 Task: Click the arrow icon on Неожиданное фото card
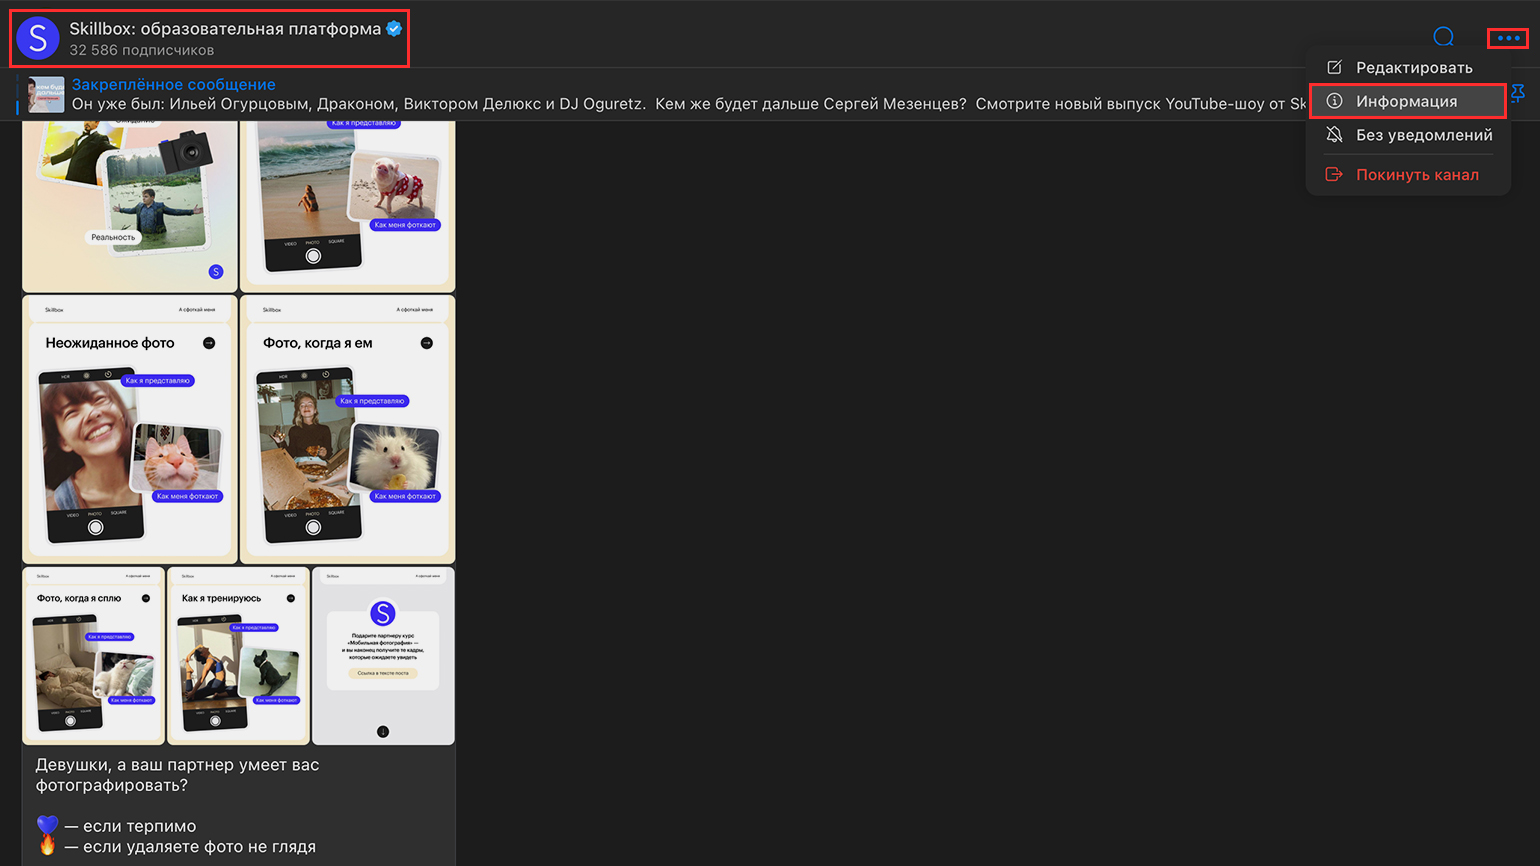pyautogui.click(x=209, y=343)
